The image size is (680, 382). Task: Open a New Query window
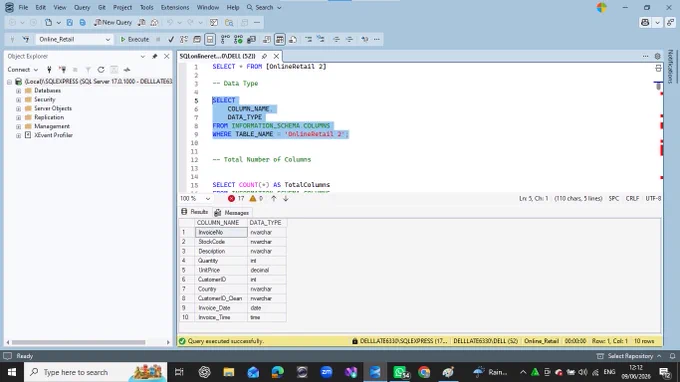(113, 23)
